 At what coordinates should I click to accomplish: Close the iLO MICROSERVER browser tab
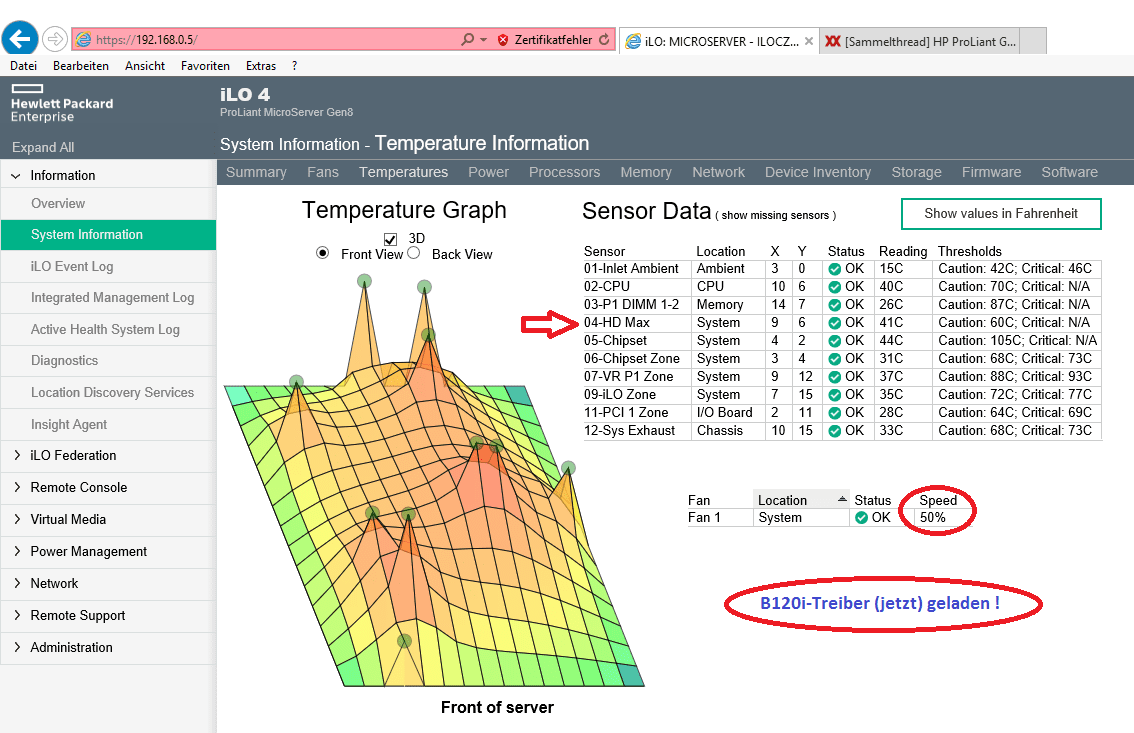tap(809, 41)
